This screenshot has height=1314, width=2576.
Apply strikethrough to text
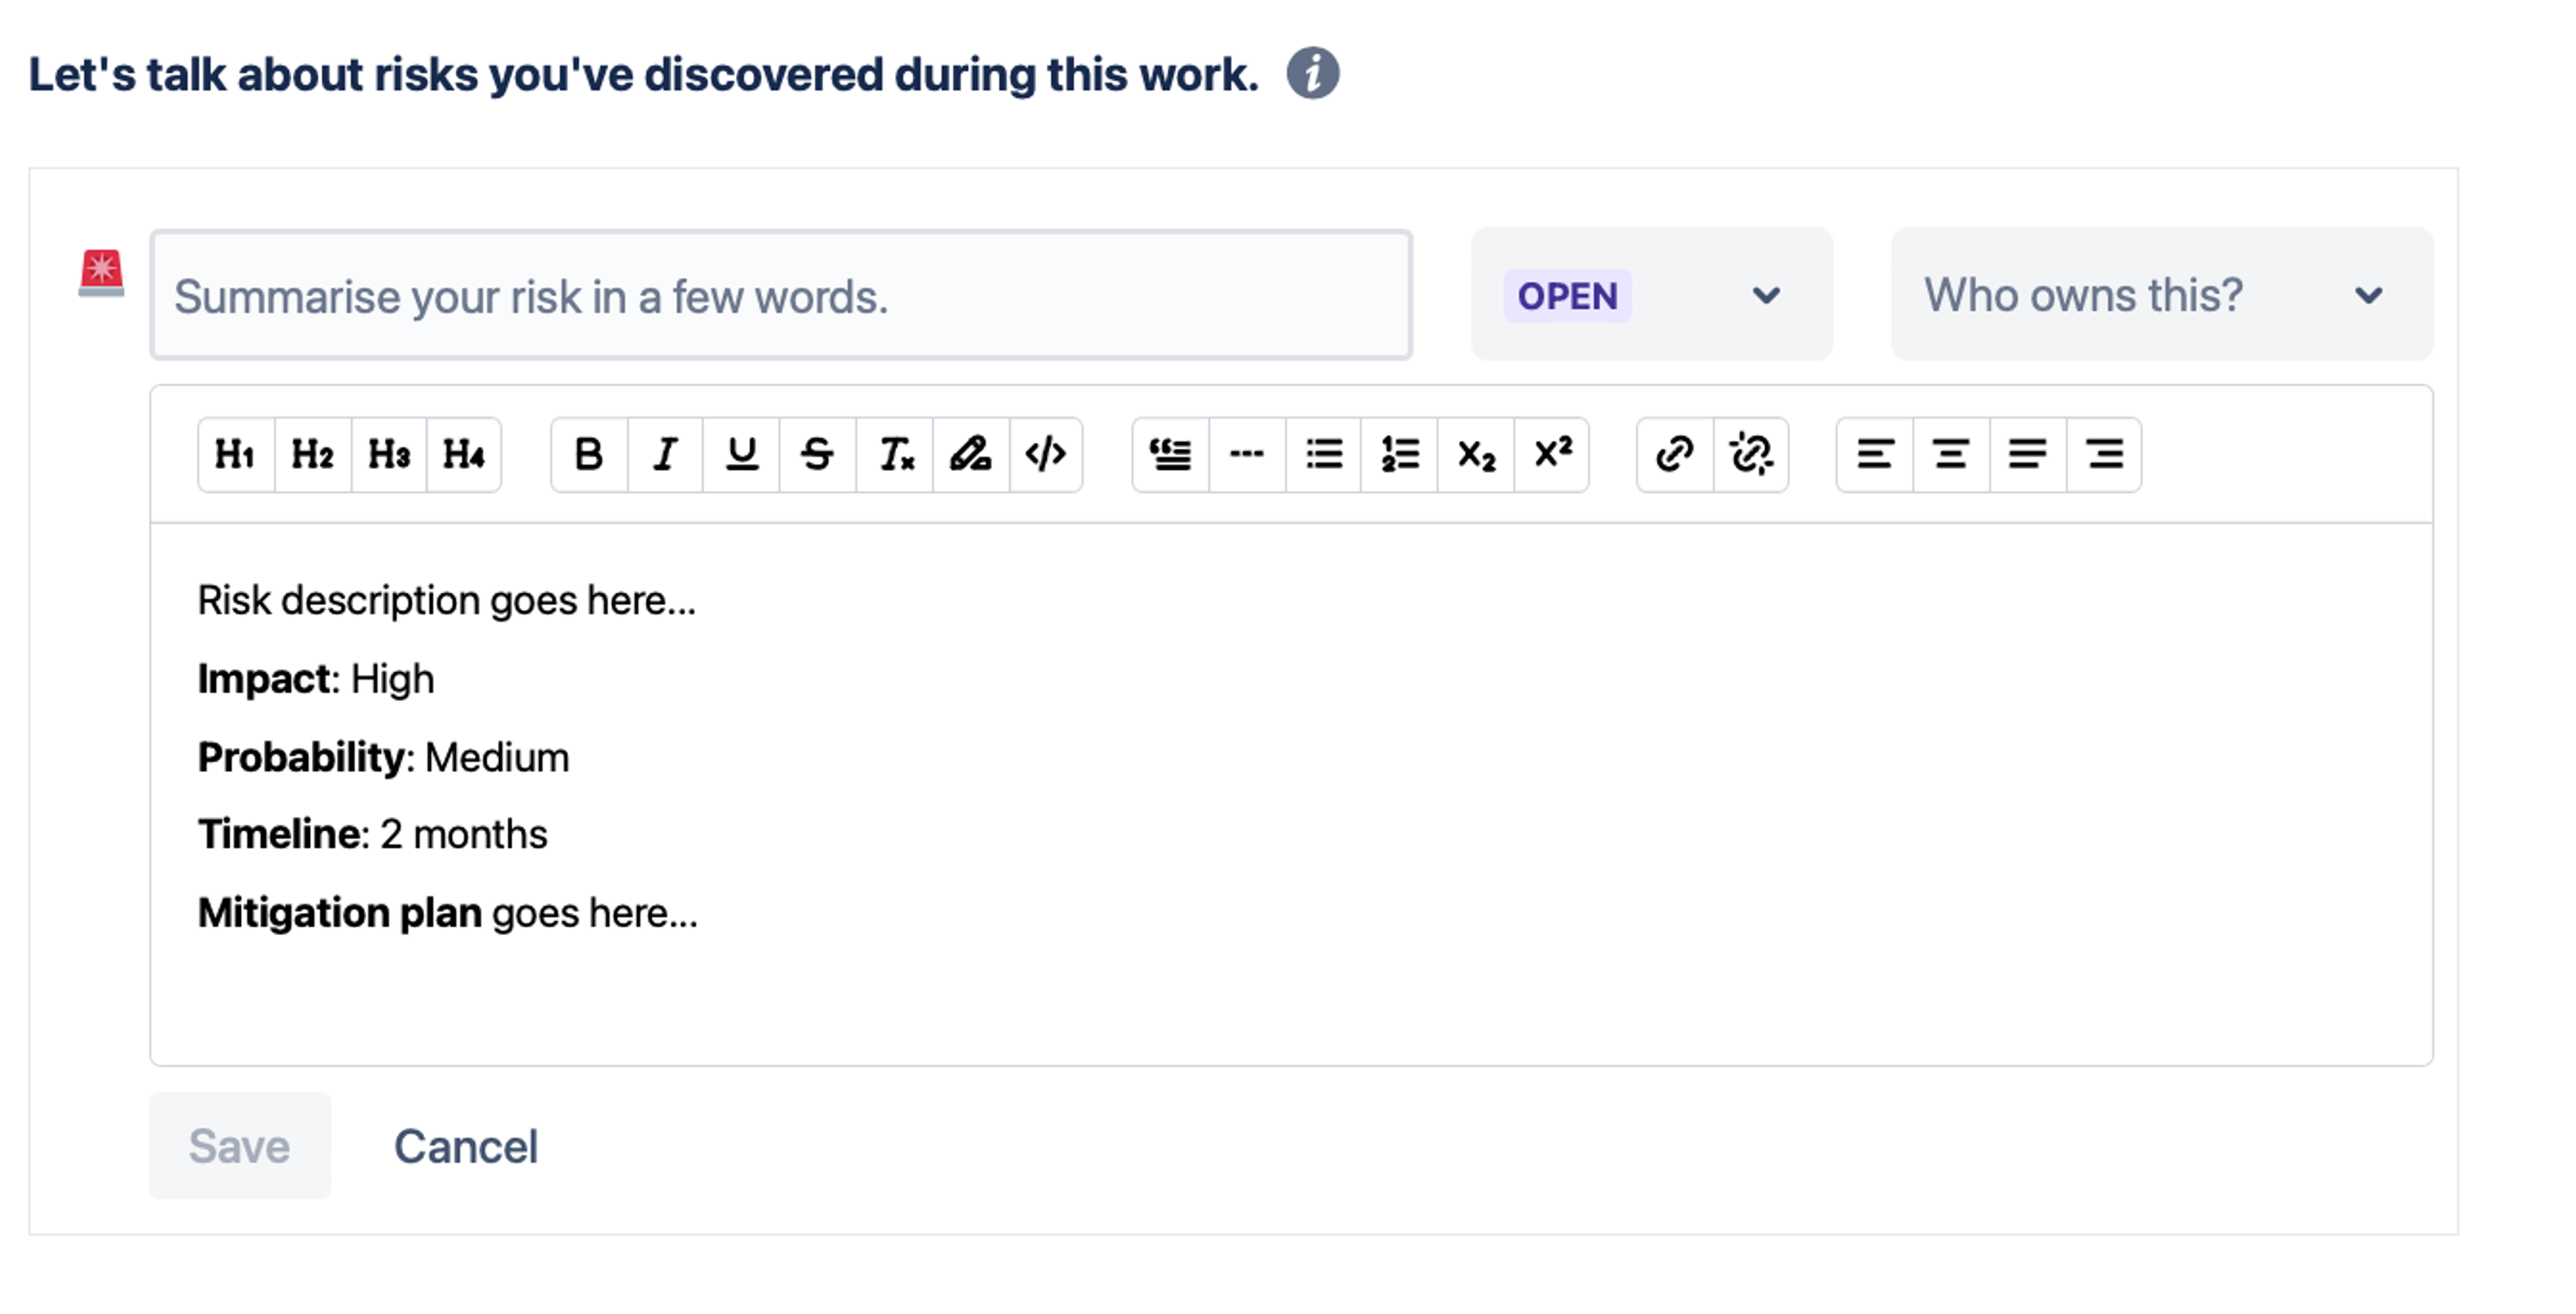pyautogui.click(x=817, y=455)
